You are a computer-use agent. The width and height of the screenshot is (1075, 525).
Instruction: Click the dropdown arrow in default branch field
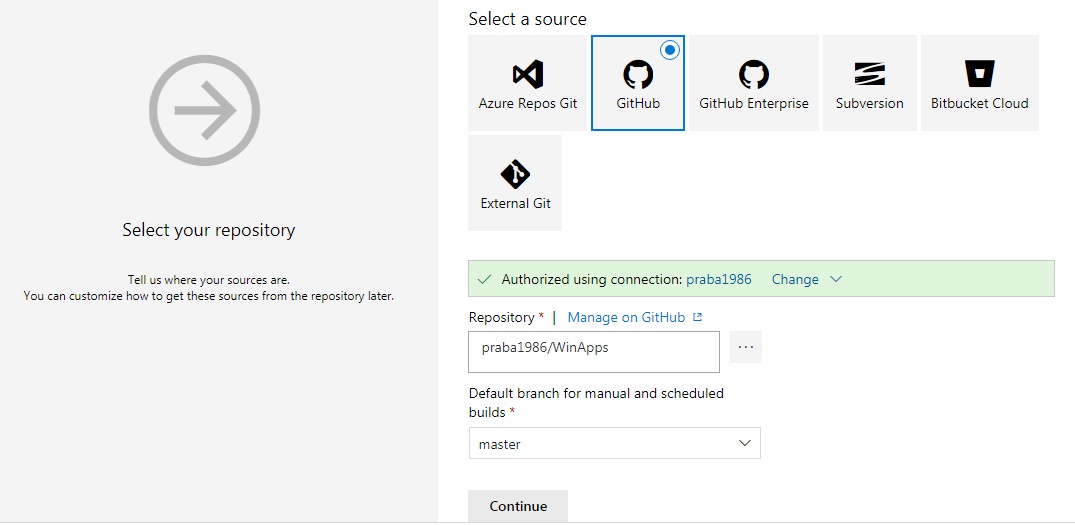745,443
